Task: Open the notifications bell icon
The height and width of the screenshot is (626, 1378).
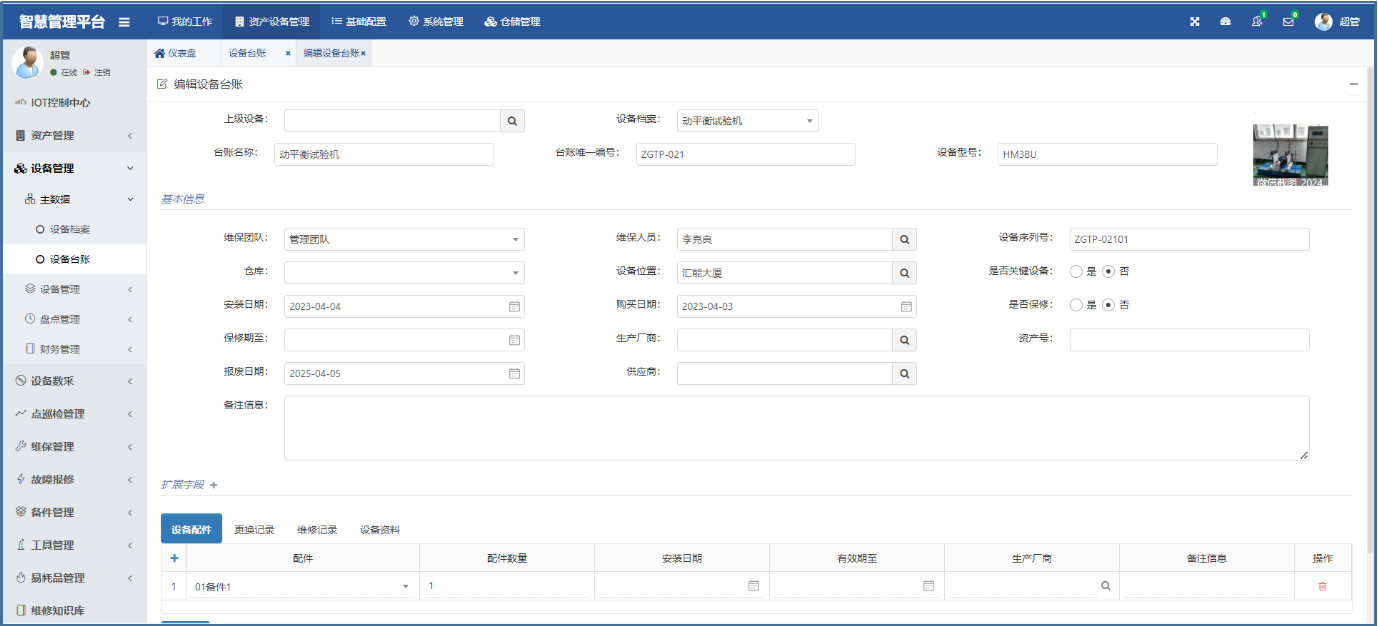Action: (1257, 22)
